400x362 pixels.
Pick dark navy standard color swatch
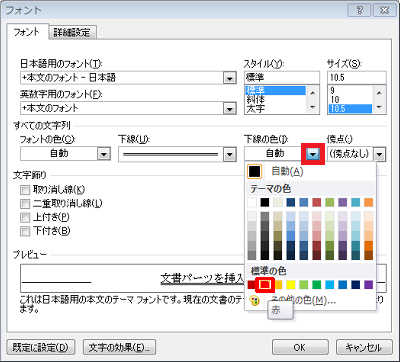pos(356,285)
